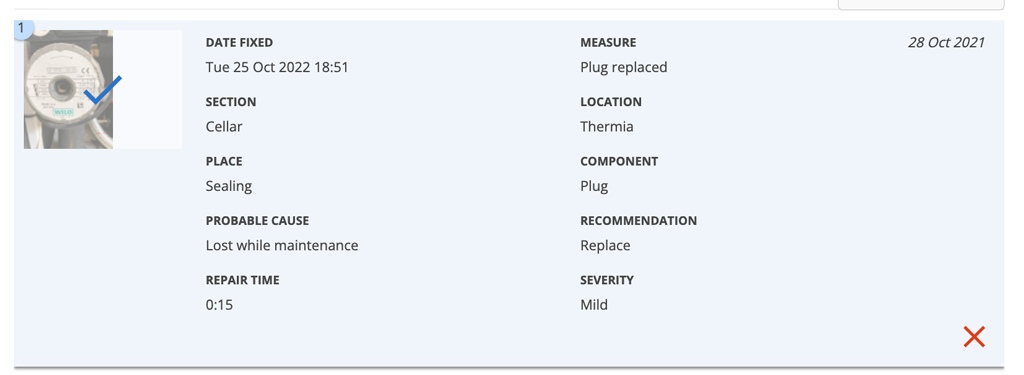
Task: Click the Replace recommendation value
Action: 605,246
